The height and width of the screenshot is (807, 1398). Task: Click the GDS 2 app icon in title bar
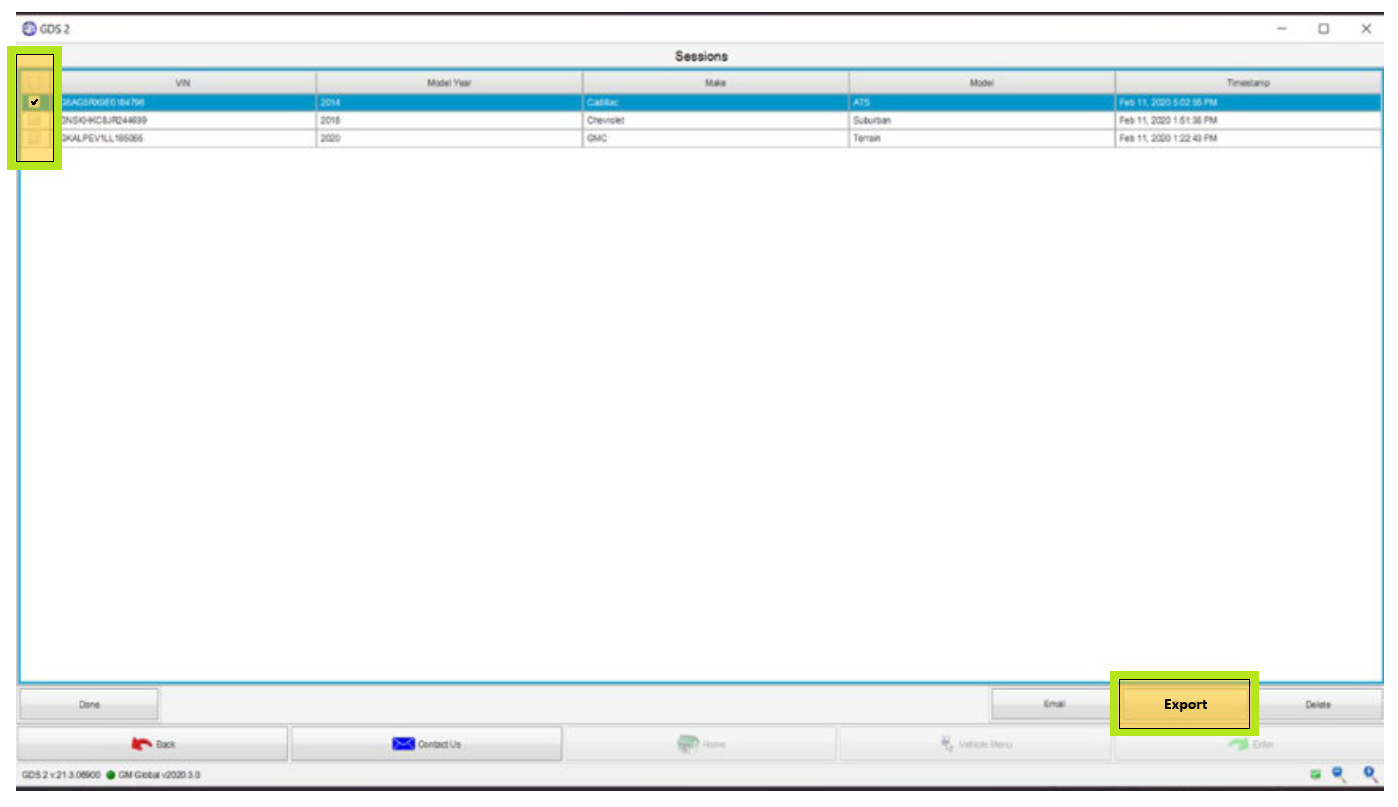(x=28, y=29)
